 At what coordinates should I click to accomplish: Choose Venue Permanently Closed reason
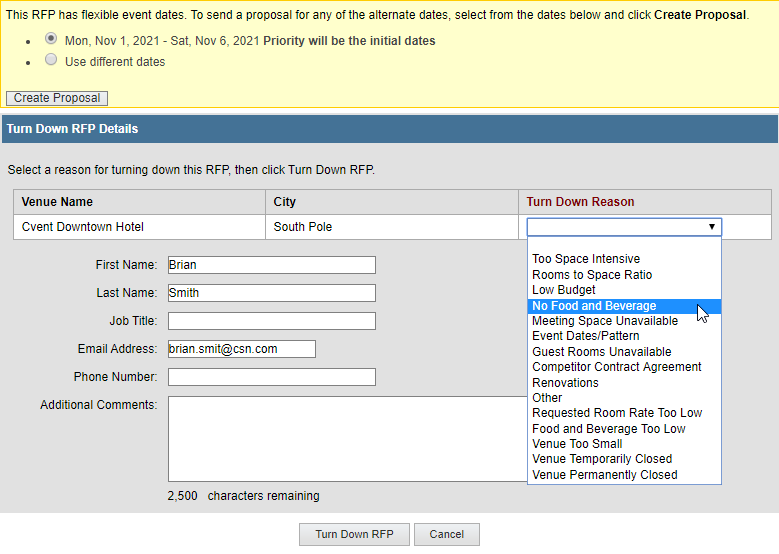pyautogui.click(x=624, y=475)
